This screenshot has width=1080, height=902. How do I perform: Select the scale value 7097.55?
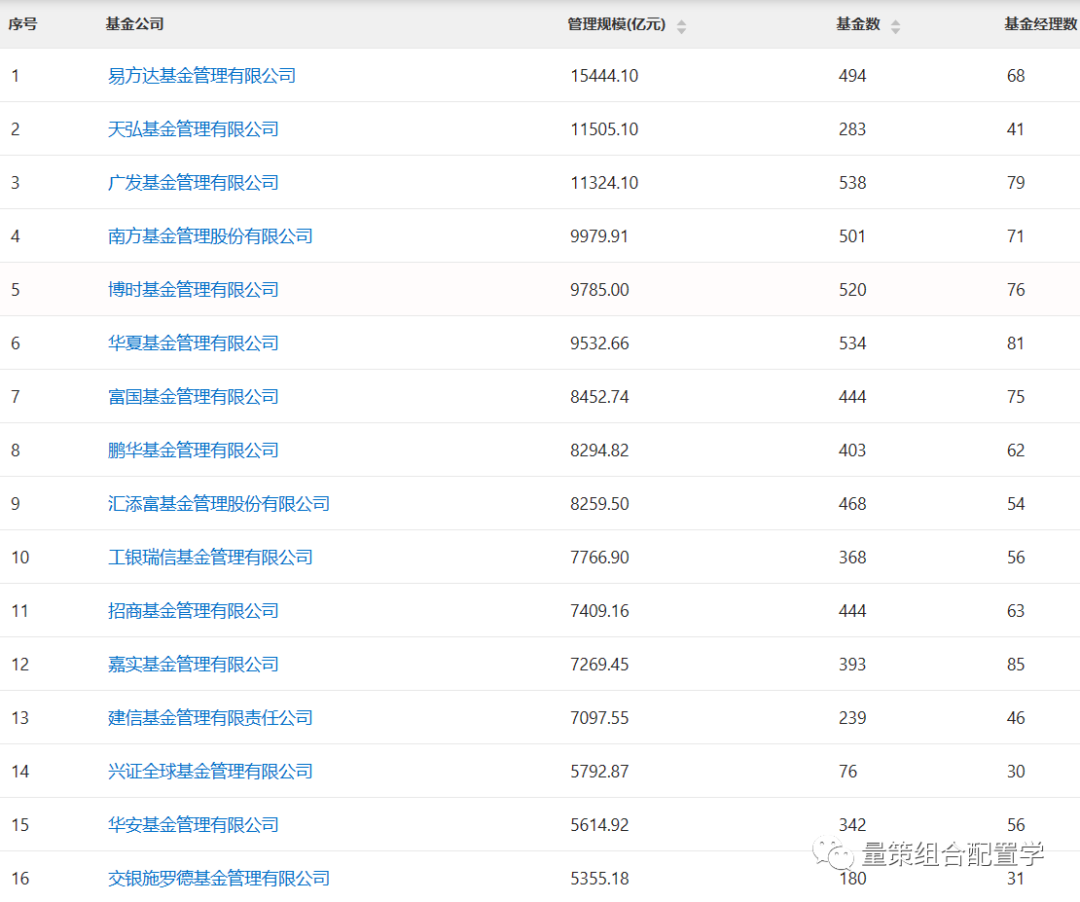coord(599,718)
